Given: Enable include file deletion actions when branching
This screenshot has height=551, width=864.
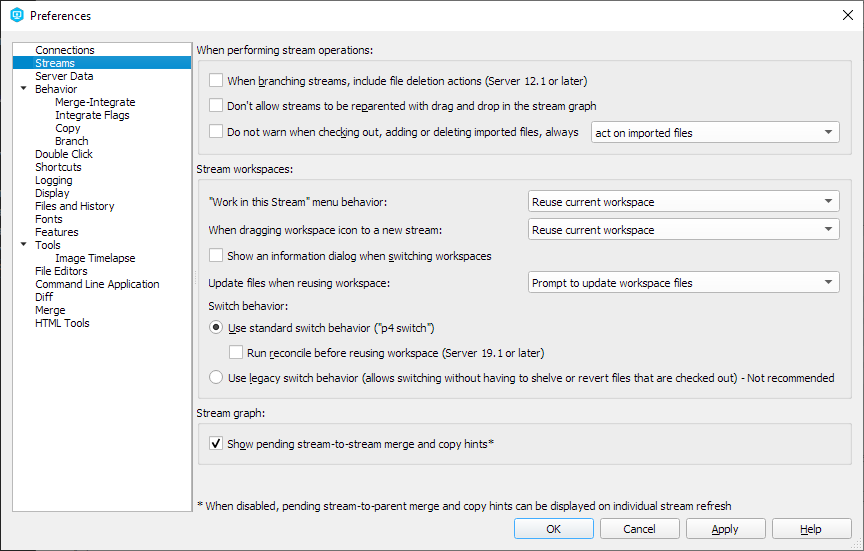Looking at the screenshot, I should tap(216, 80).
